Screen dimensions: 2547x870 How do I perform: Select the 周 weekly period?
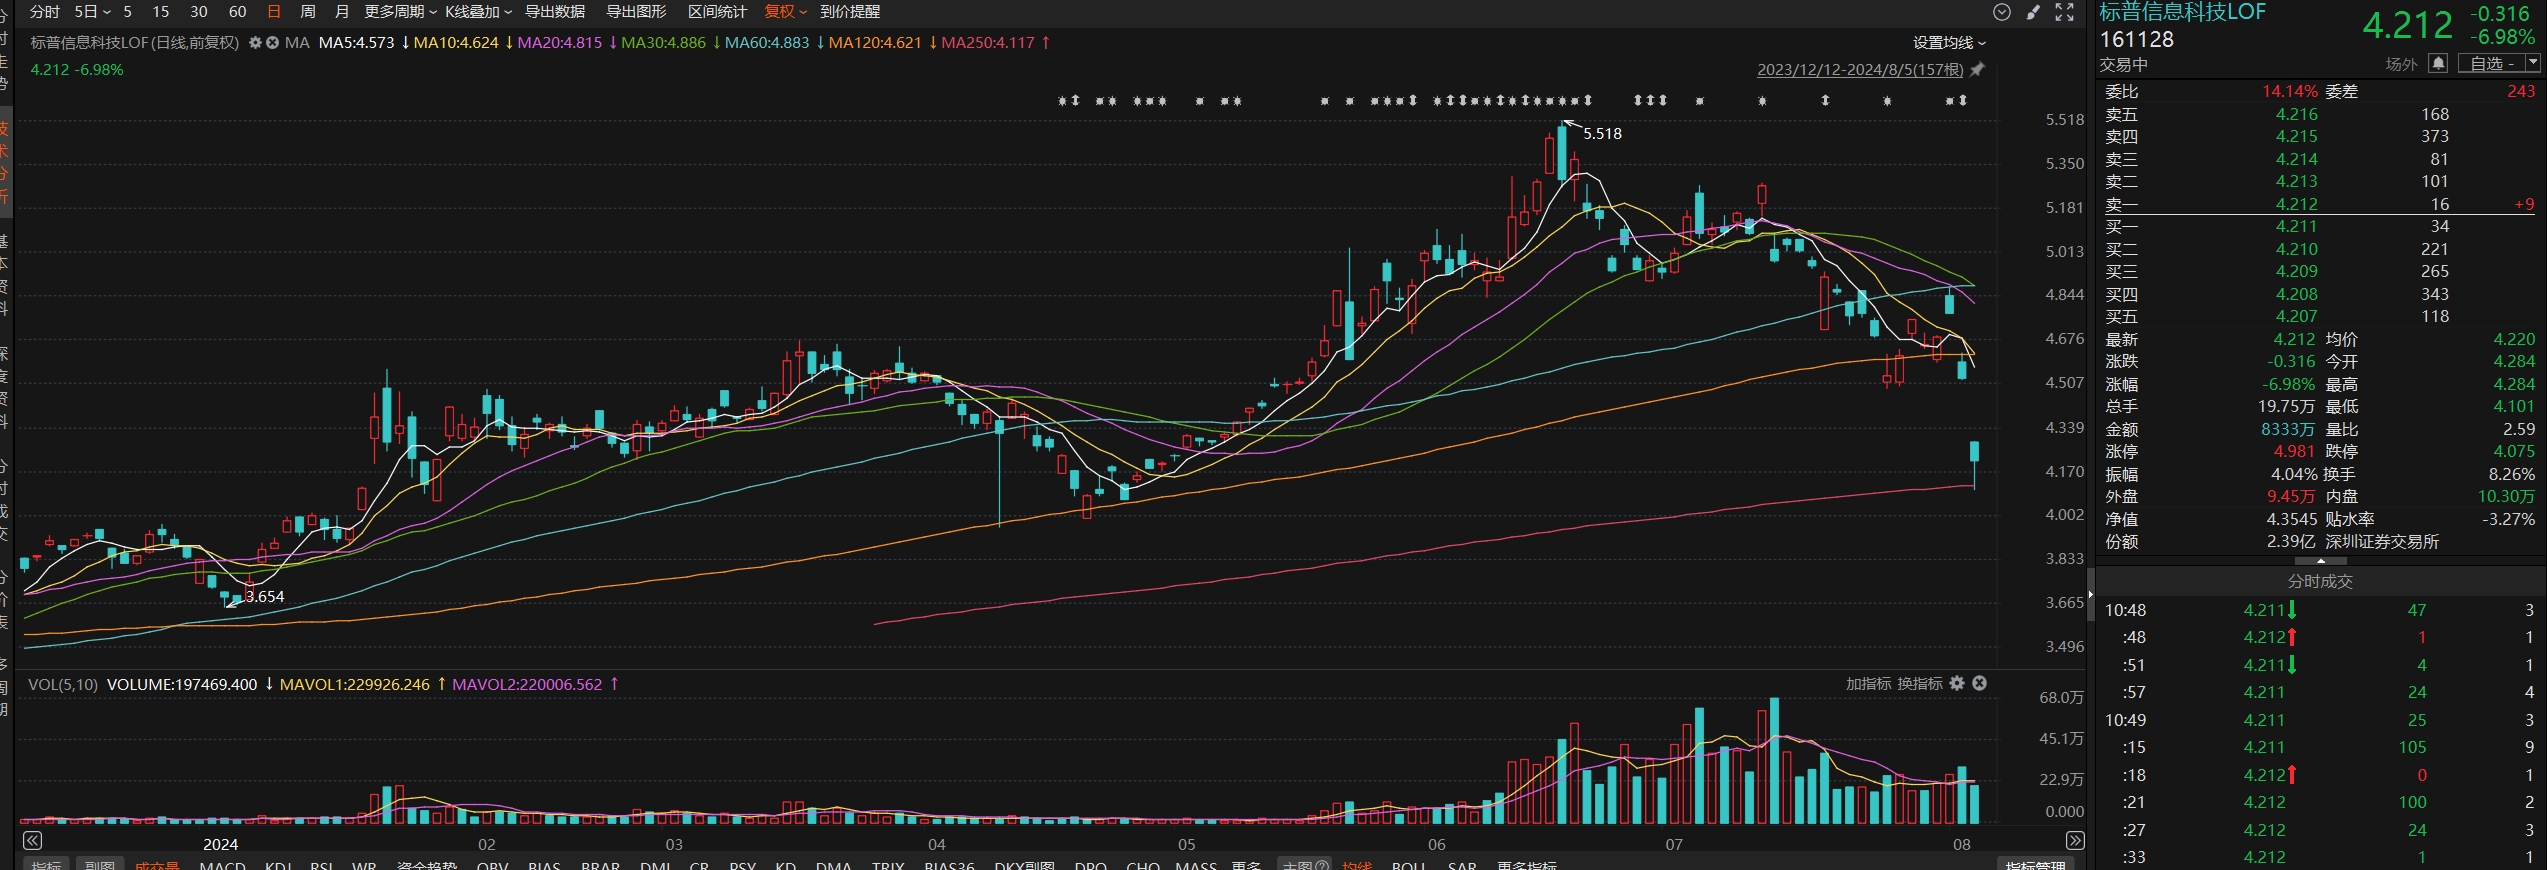tap(308, 12)
